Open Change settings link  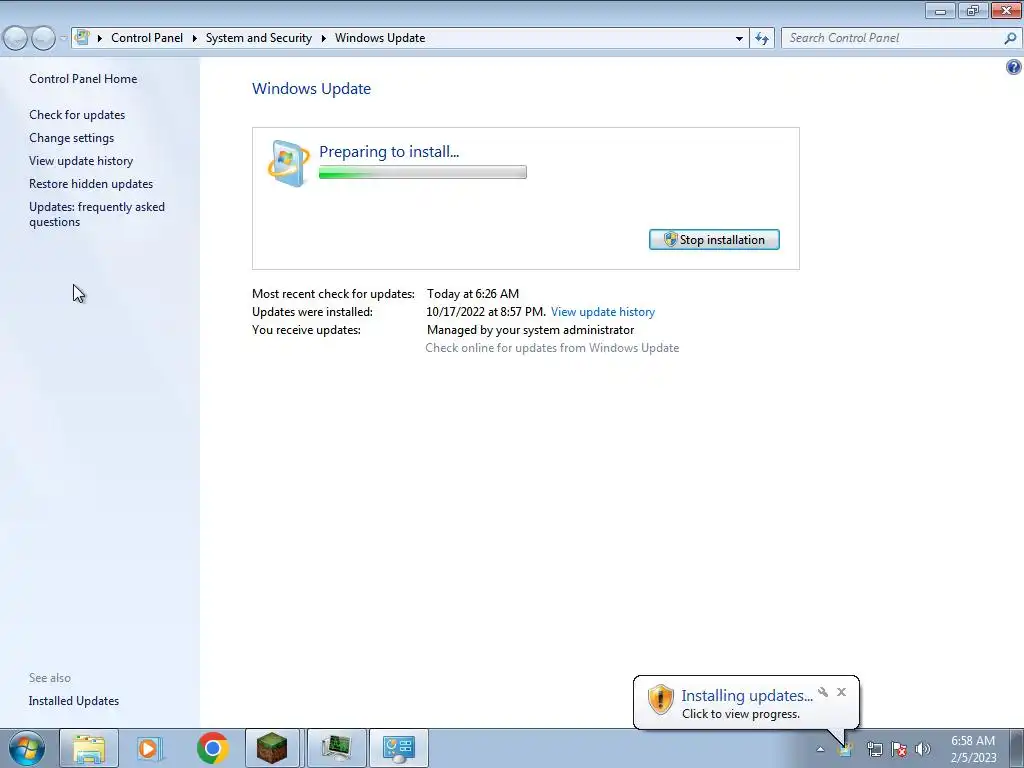point(71,138)
